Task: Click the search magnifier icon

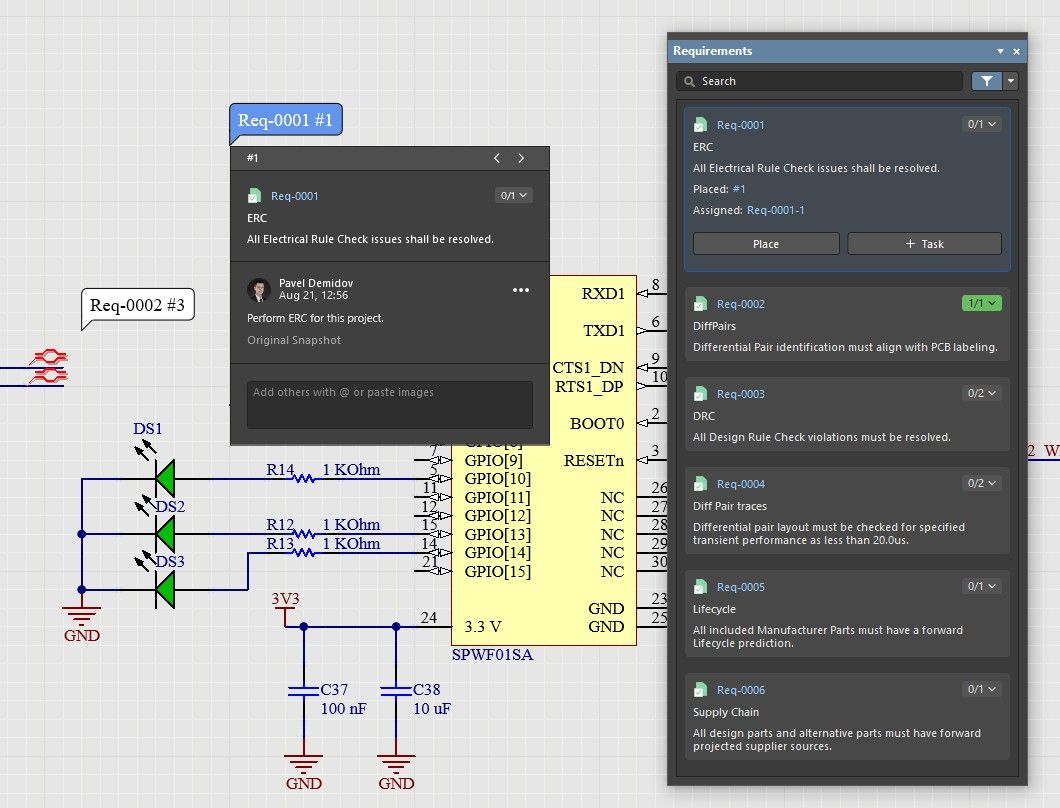Action: coord(690,81)
